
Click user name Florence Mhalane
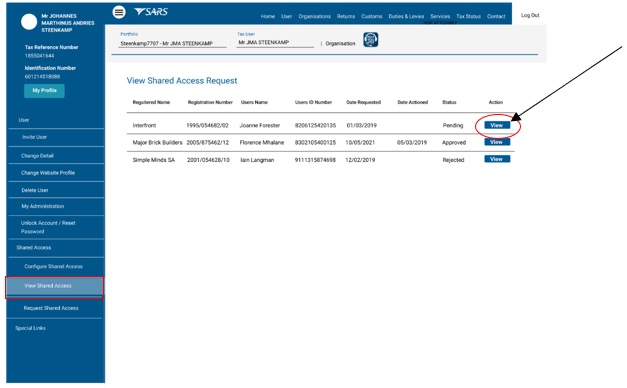262,142
